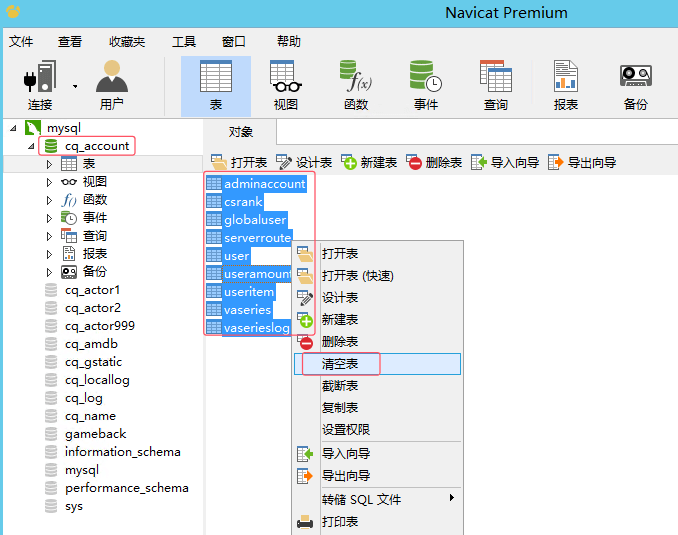The width and height of the screenshot is (678, 535).
Task: Select the csrank table
Action: [234, 202]
